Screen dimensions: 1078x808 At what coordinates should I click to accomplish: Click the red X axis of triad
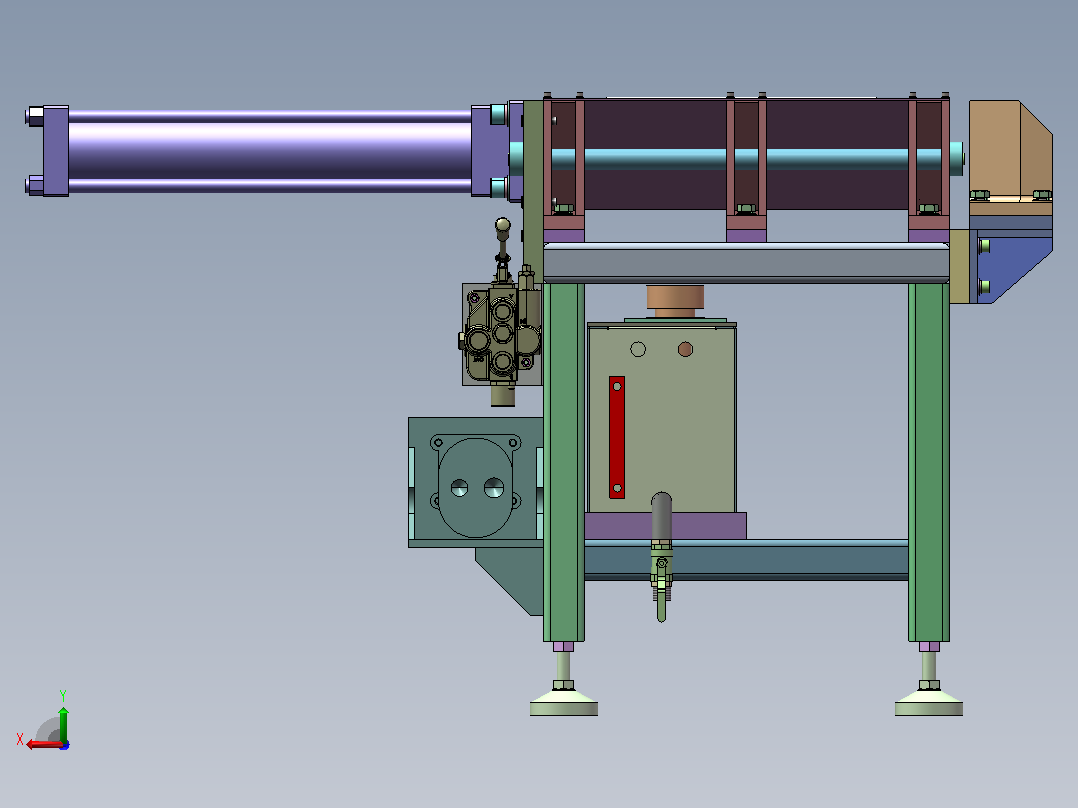45,744
